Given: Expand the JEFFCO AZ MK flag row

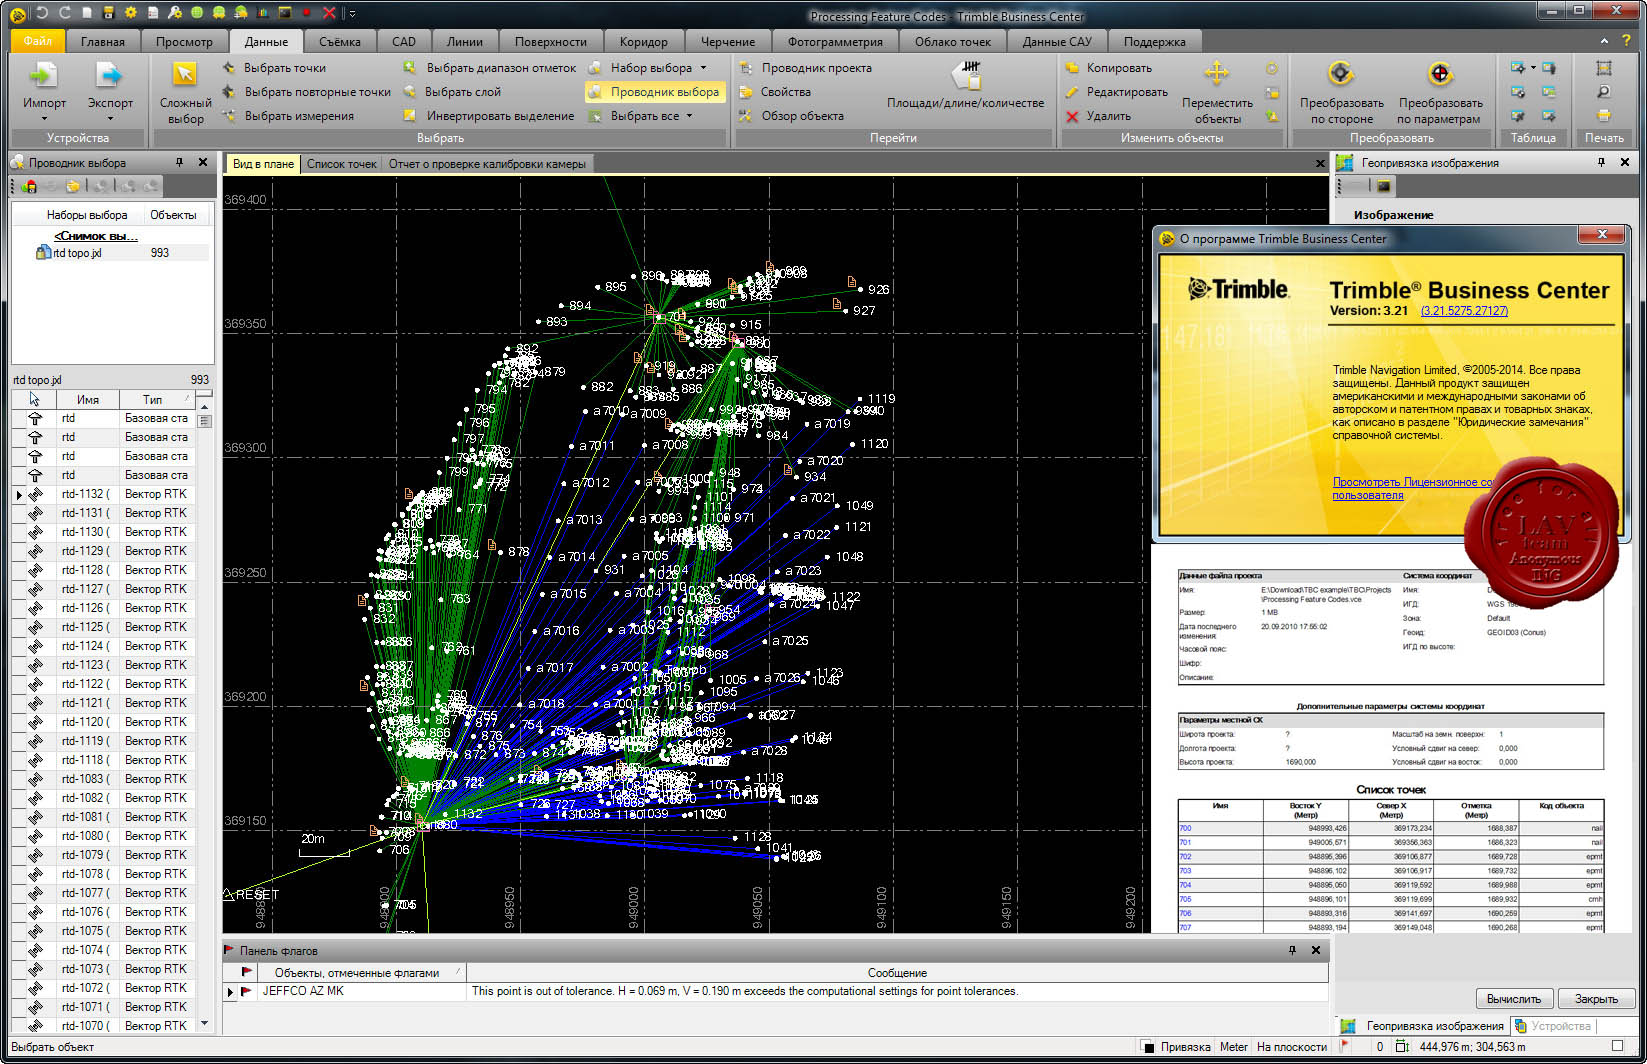Looking at the screenshot, I should coord(230,992).
